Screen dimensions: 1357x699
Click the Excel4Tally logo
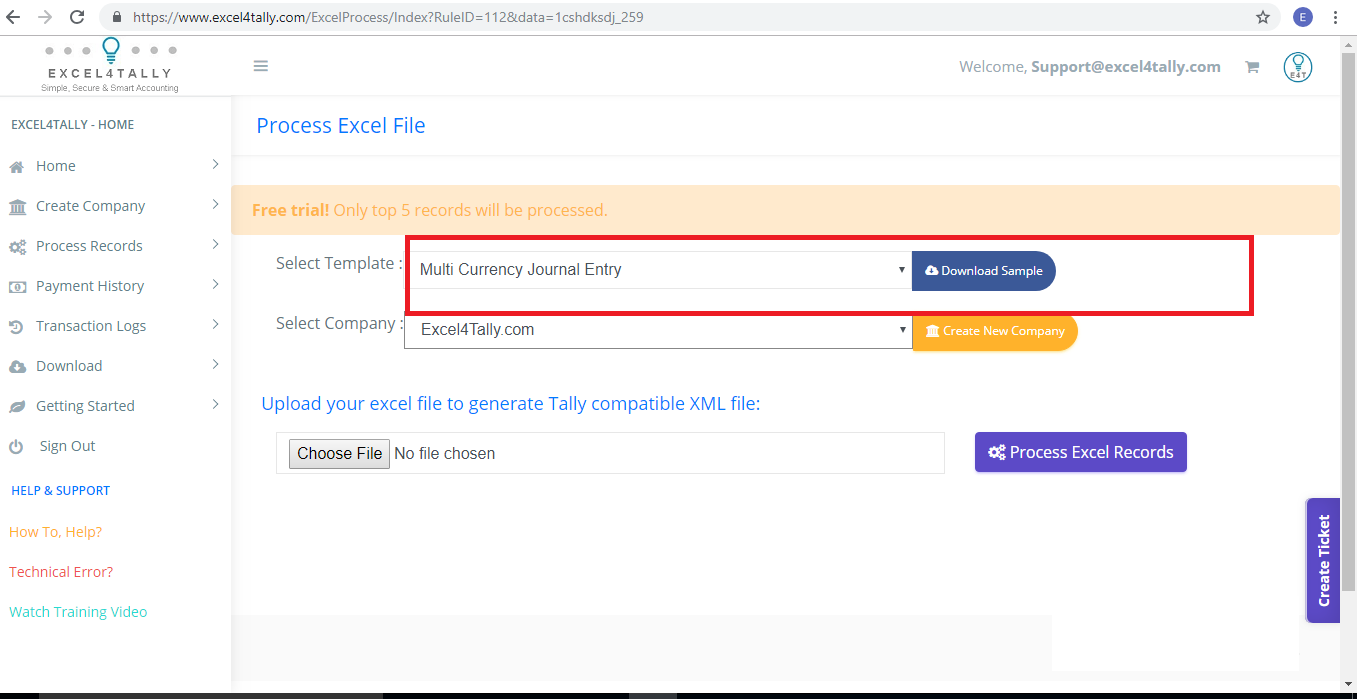(110, 66)
